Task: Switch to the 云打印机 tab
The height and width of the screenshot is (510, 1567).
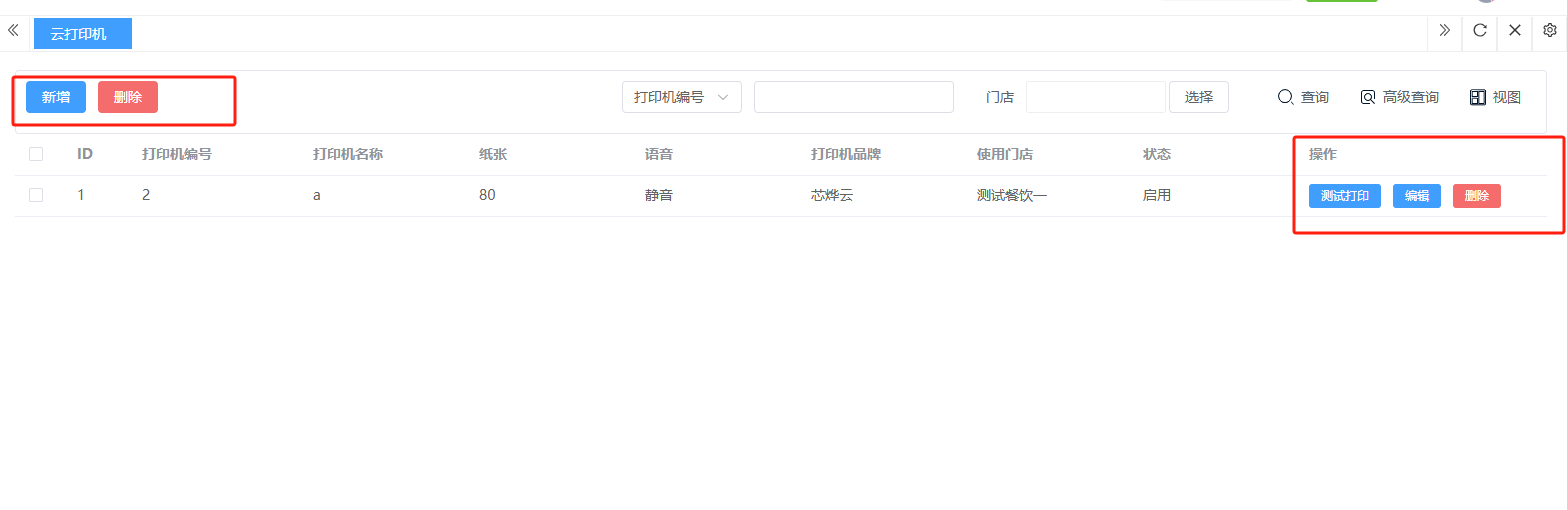Action: click(82, 34)
